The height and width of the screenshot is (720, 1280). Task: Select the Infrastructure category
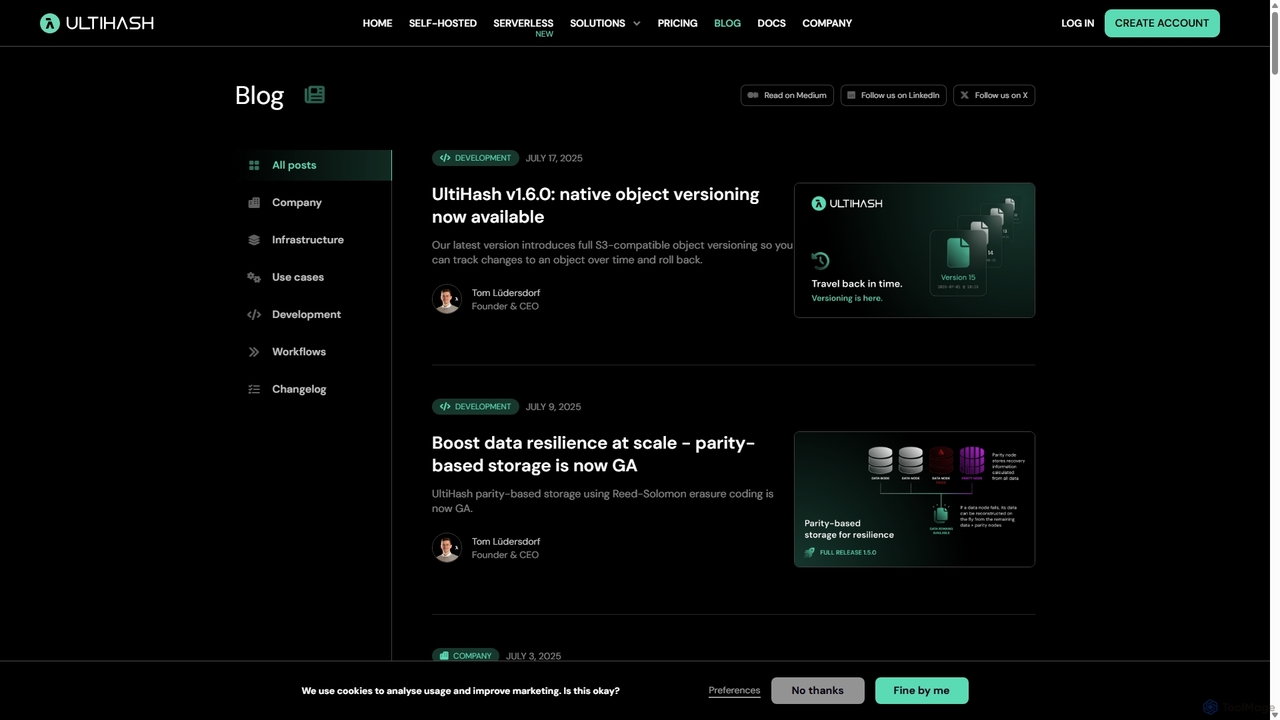(314, 240)
